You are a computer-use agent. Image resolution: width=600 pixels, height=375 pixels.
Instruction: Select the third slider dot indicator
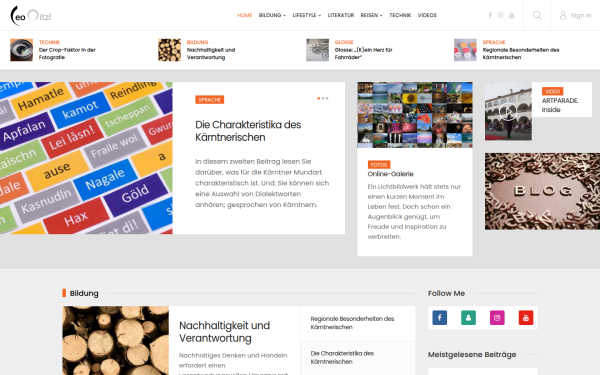(327, 98)
